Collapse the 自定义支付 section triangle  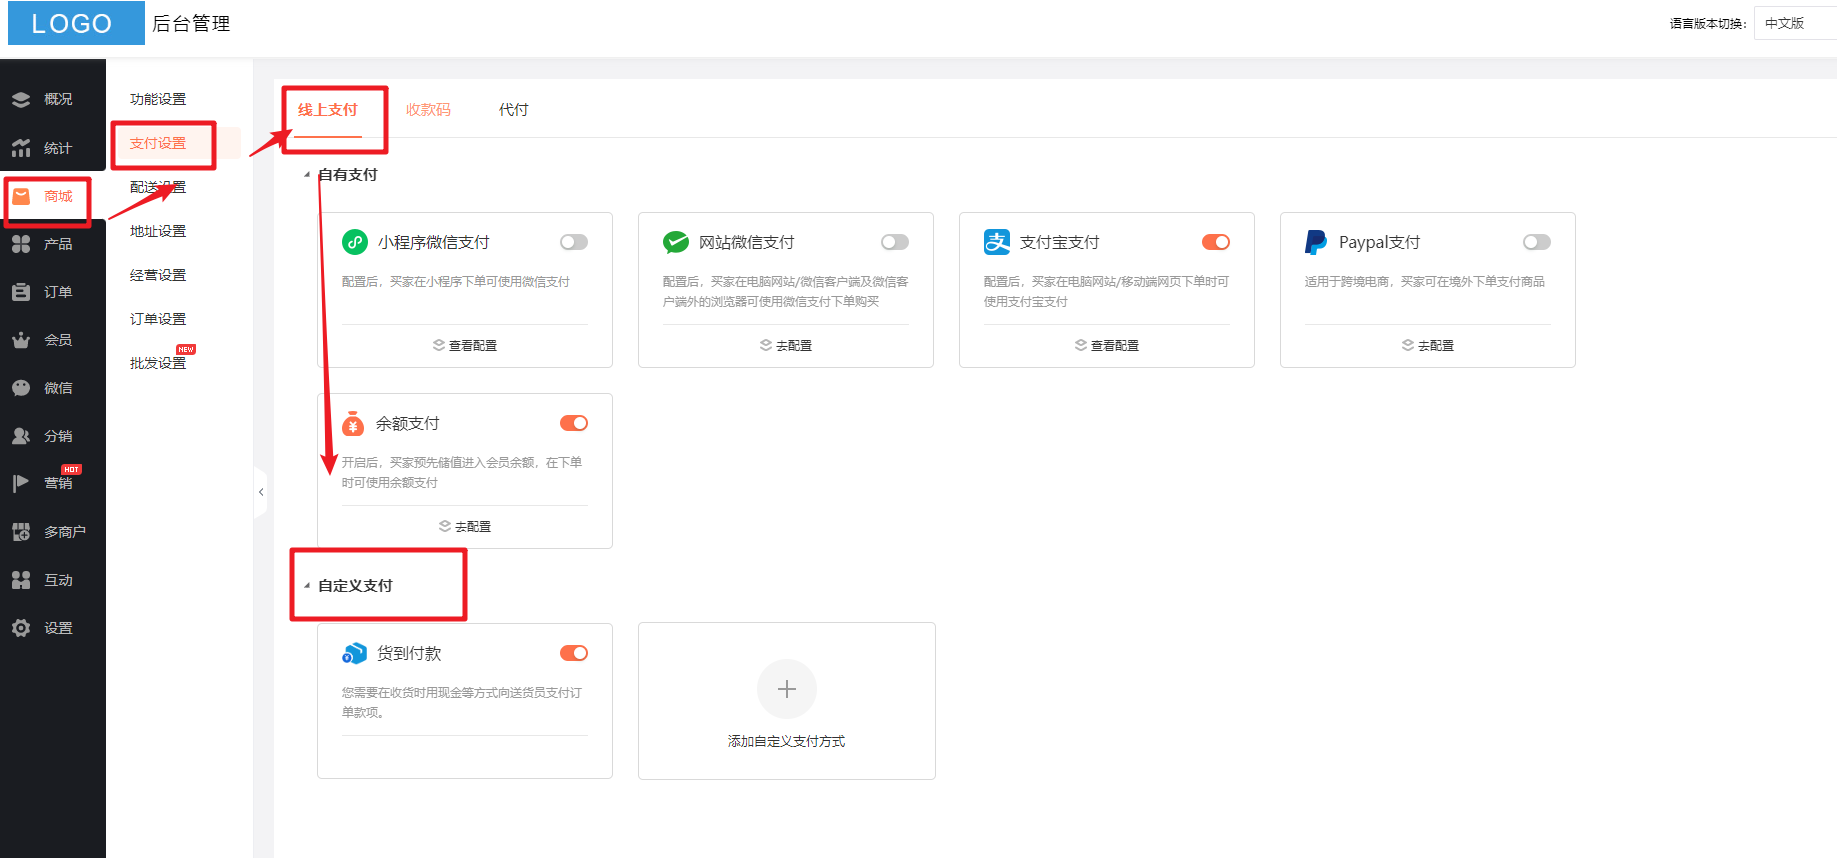[307, 586]
